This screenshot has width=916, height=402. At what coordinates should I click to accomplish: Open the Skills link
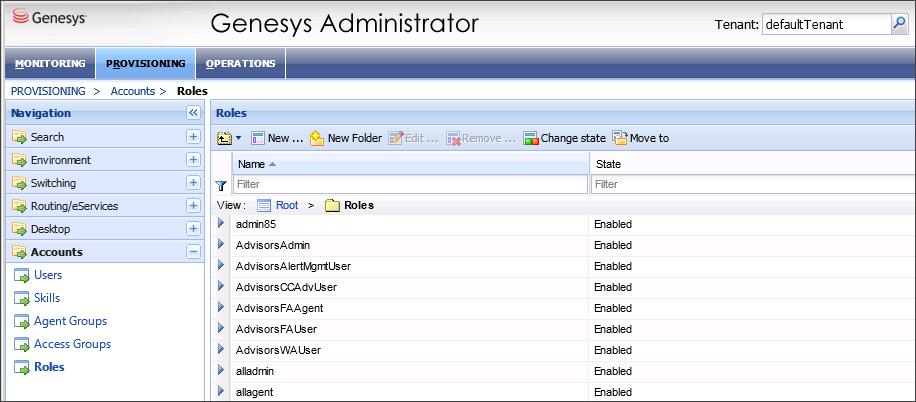coord(47,298)
